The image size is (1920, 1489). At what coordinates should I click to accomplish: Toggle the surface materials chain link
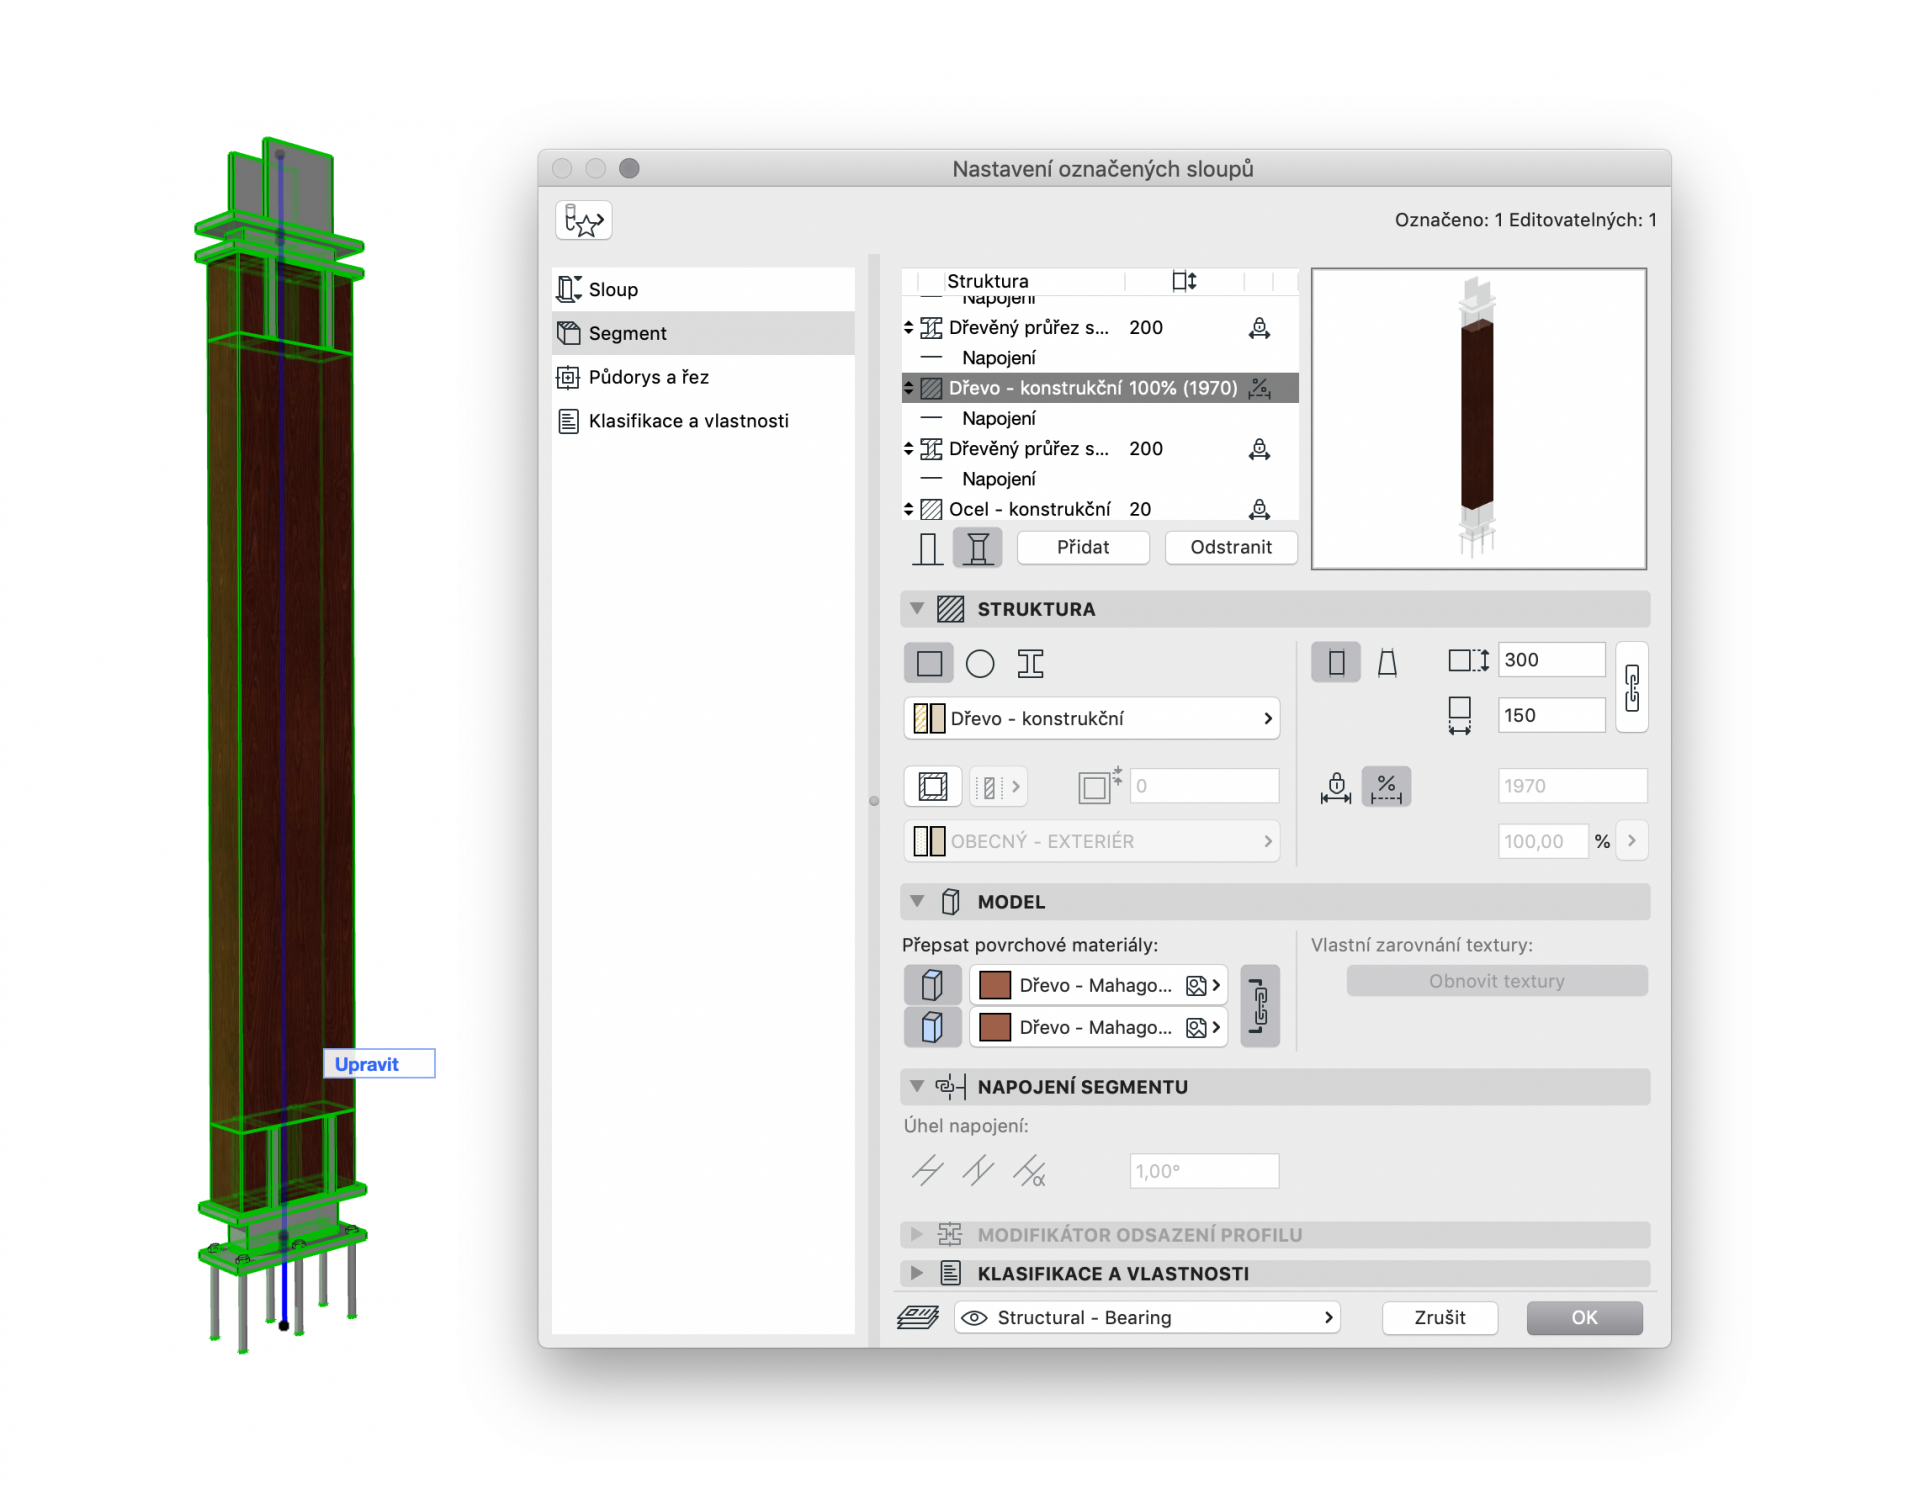click(x=1259, y=1006)
